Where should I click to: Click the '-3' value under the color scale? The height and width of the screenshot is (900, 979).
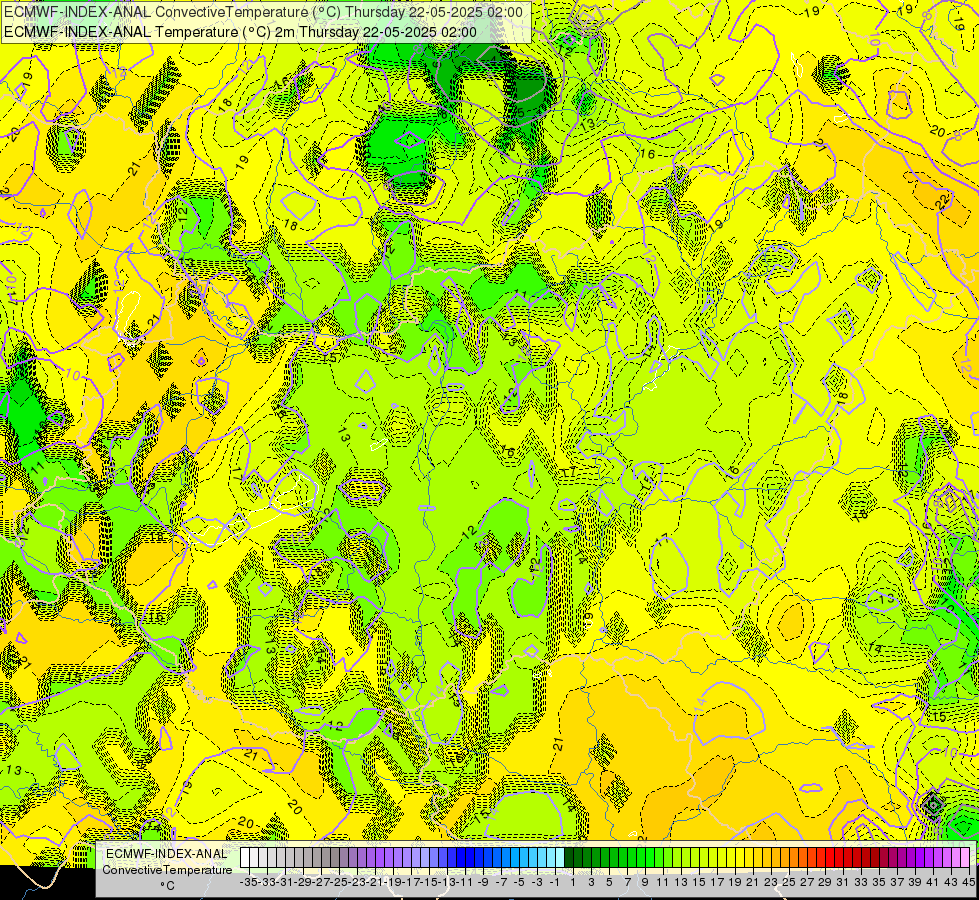[x=538, y=882]
